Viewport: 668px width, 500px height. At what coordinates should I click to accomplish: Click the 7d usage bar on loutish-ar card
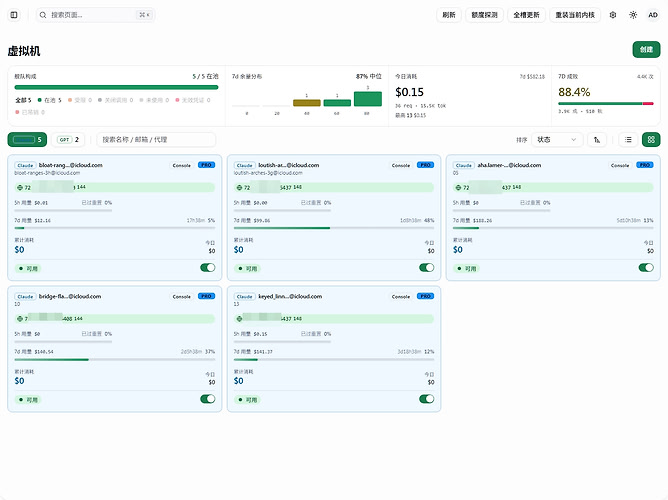(x=334, y=228)
